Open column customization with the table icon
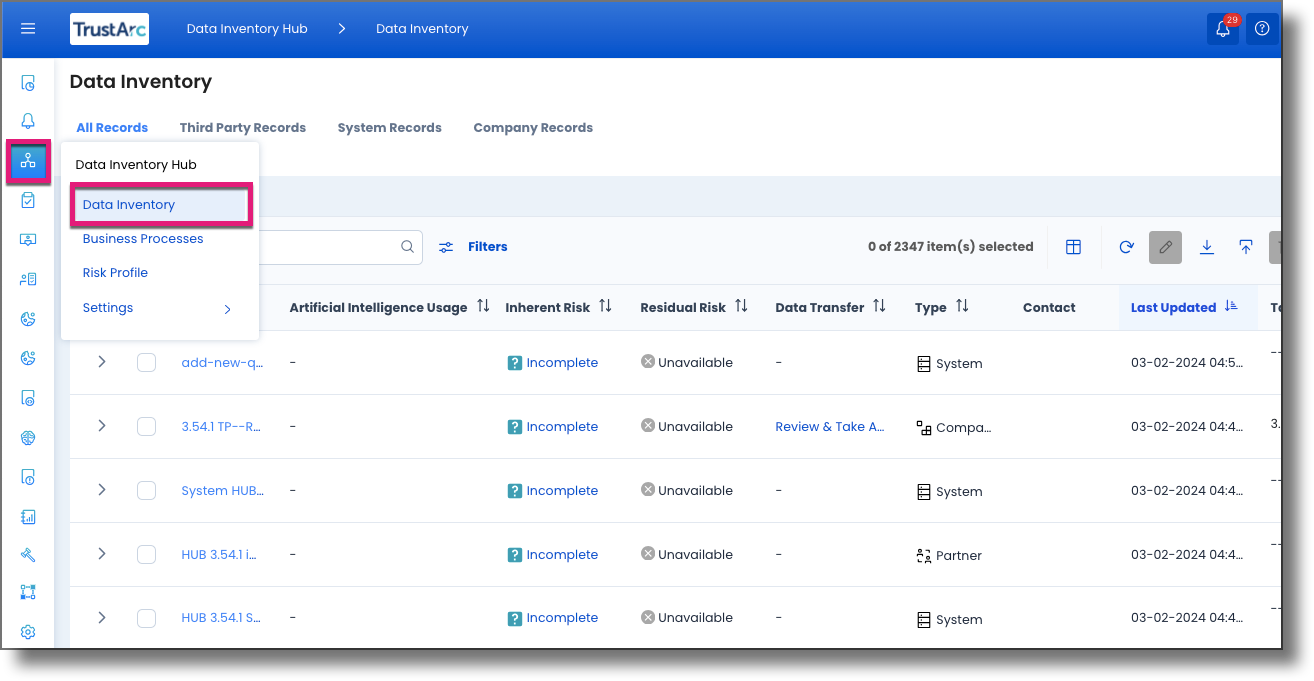This screenshot has height=681, width=1314. pyautogui.click(x=1073, y=247)
